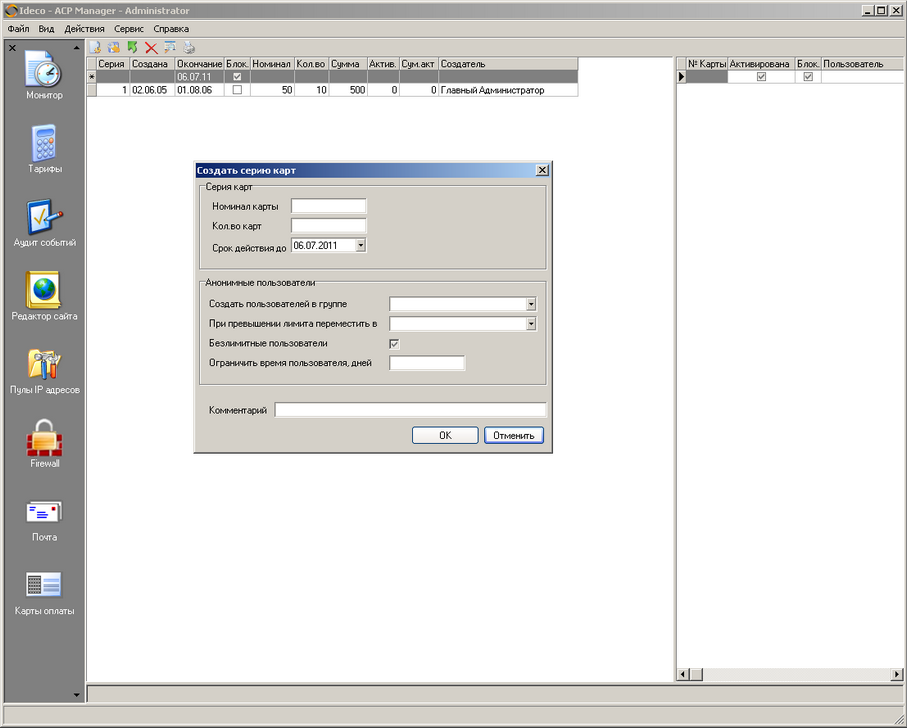Toggle Блок. checkbox for series 1 row

click(237, 90)
